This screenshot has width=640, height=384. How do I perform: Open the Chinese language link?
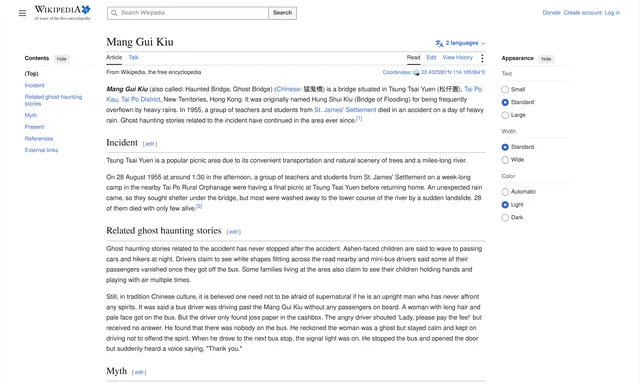[x=288, y=89]
